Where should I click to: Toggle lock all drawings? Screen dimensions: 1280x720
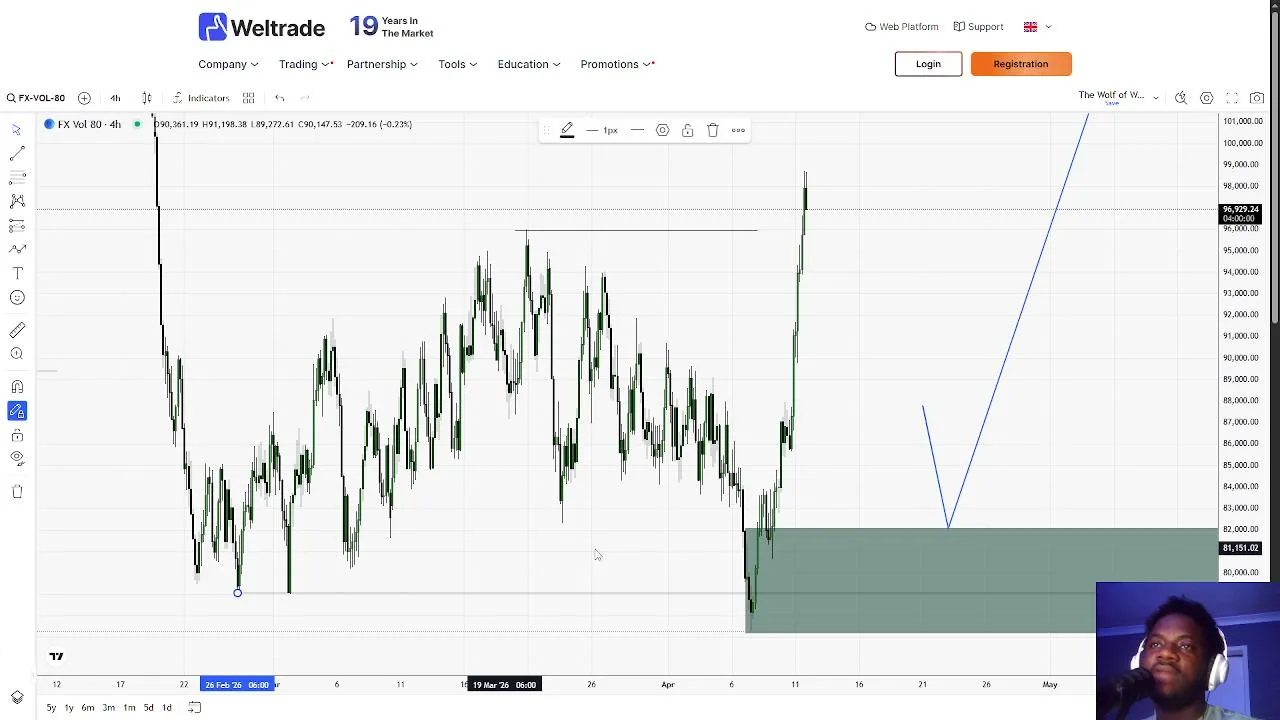(17, 435)
